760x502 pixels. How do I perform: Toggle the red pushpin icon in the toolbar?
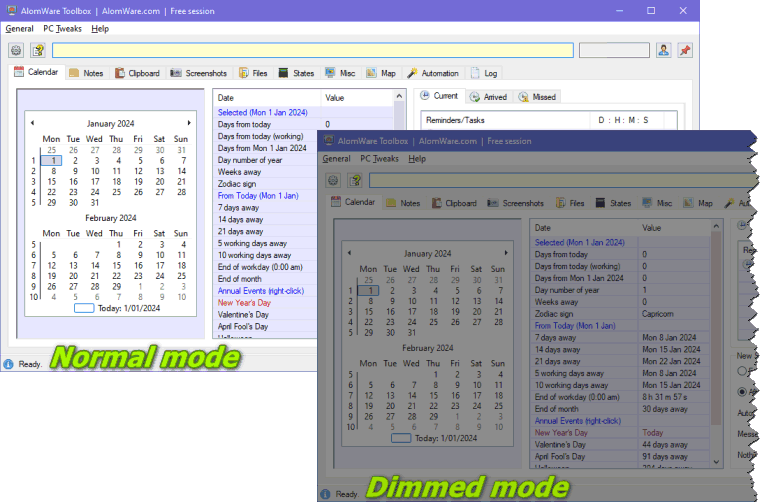(685, 50)
